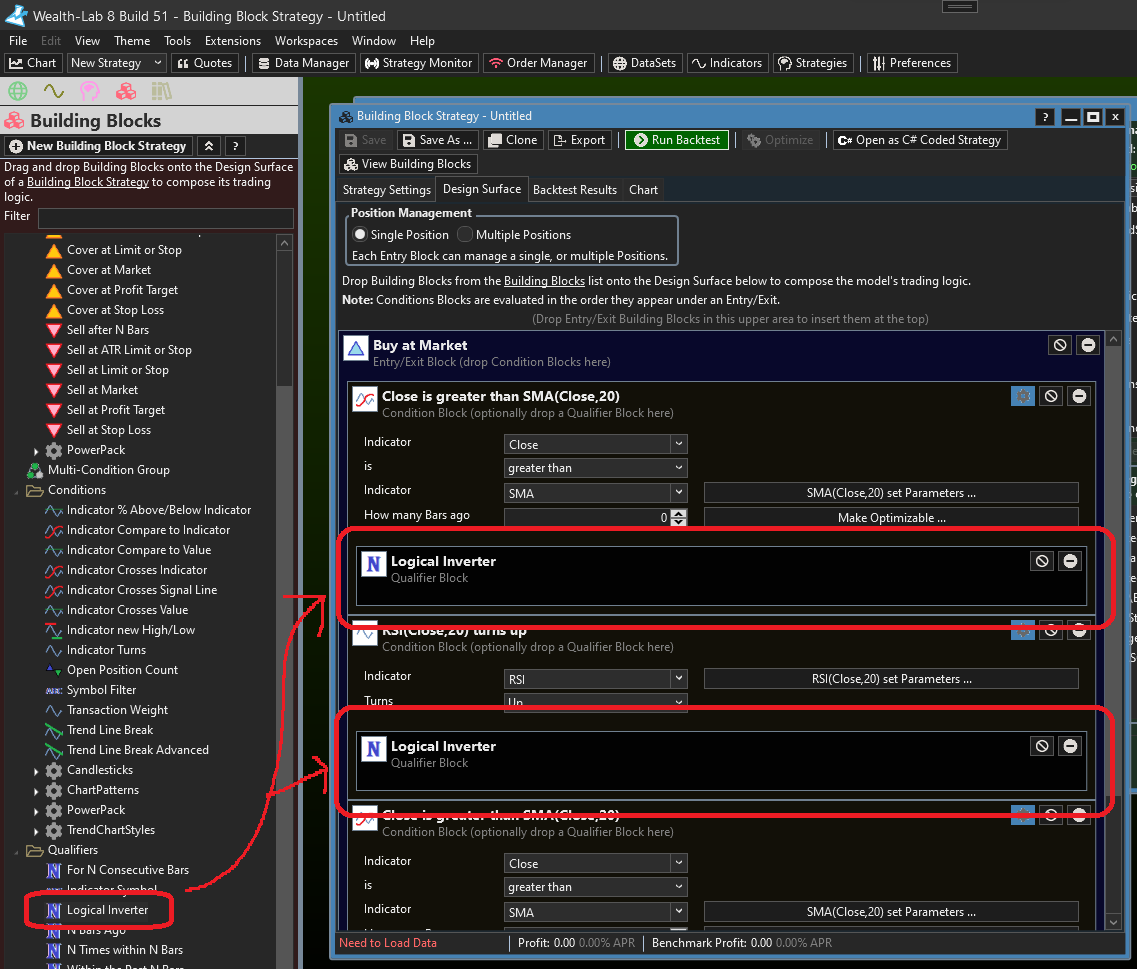
Task: Increase the How many Bars ago value
Action: click(x=679, y=513)
